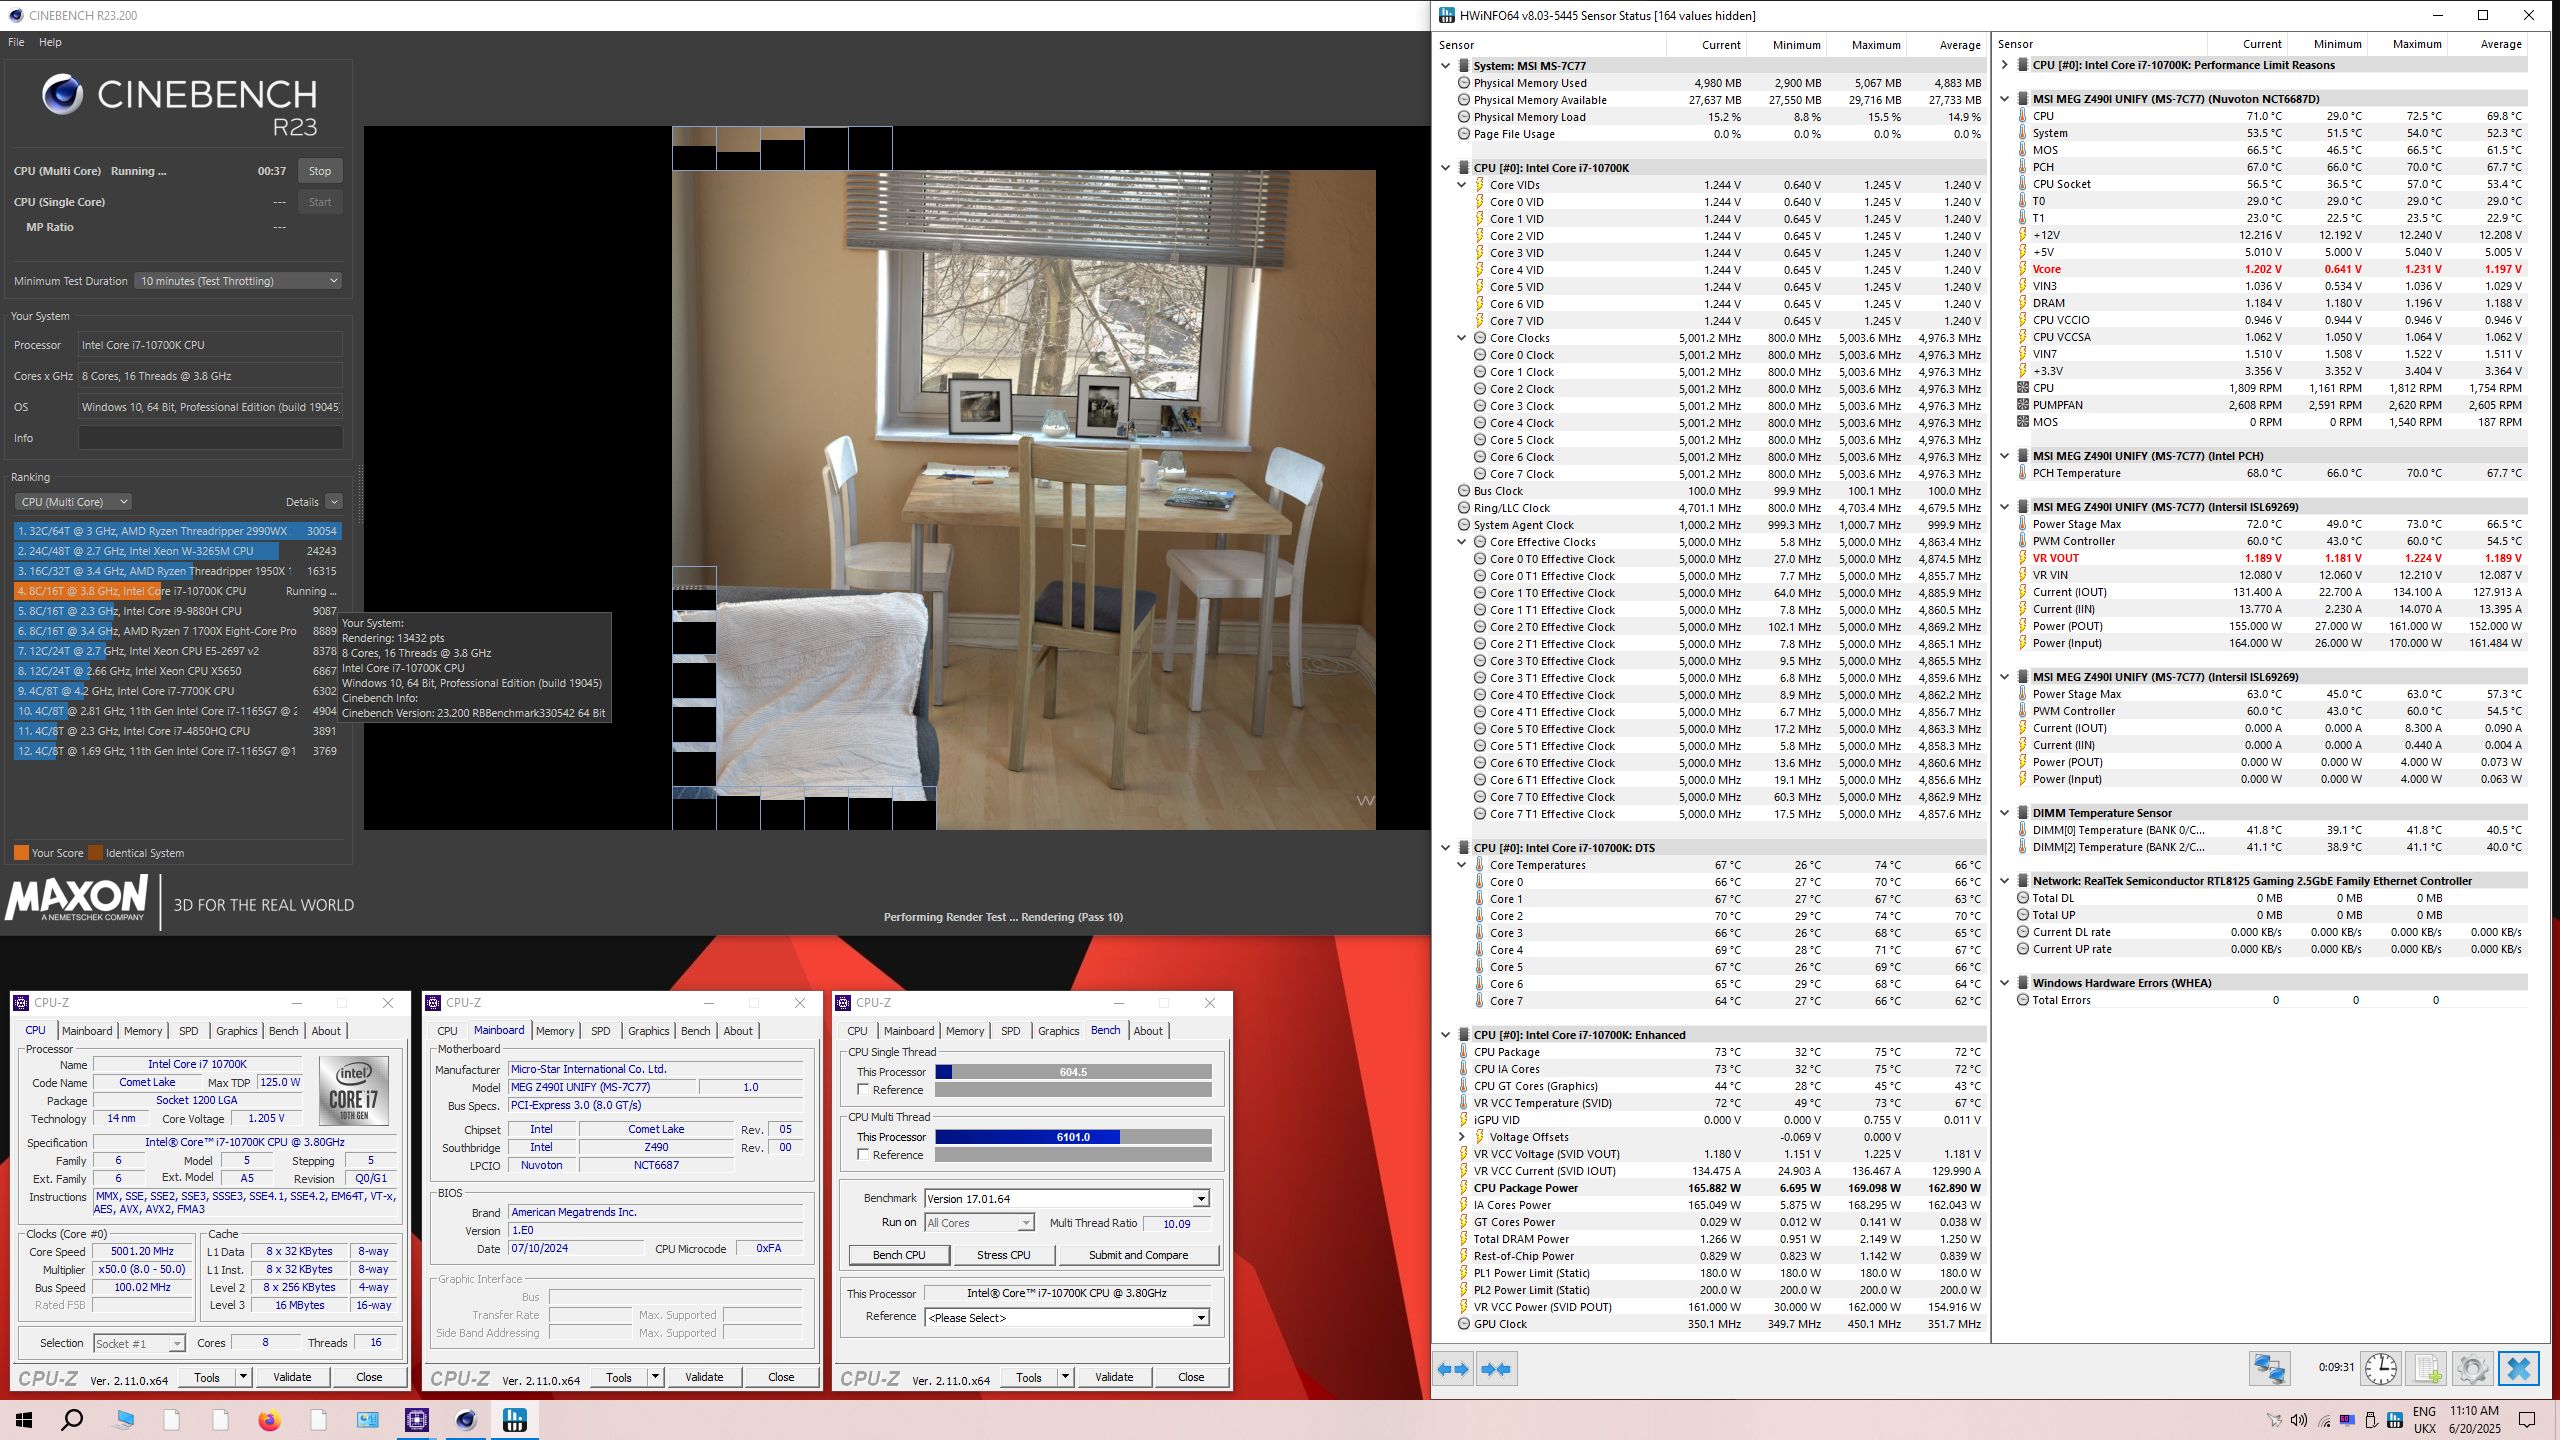Open the volume control in system tray
This screenshot has width=2560, height=1440.
click(2299, 1420)
